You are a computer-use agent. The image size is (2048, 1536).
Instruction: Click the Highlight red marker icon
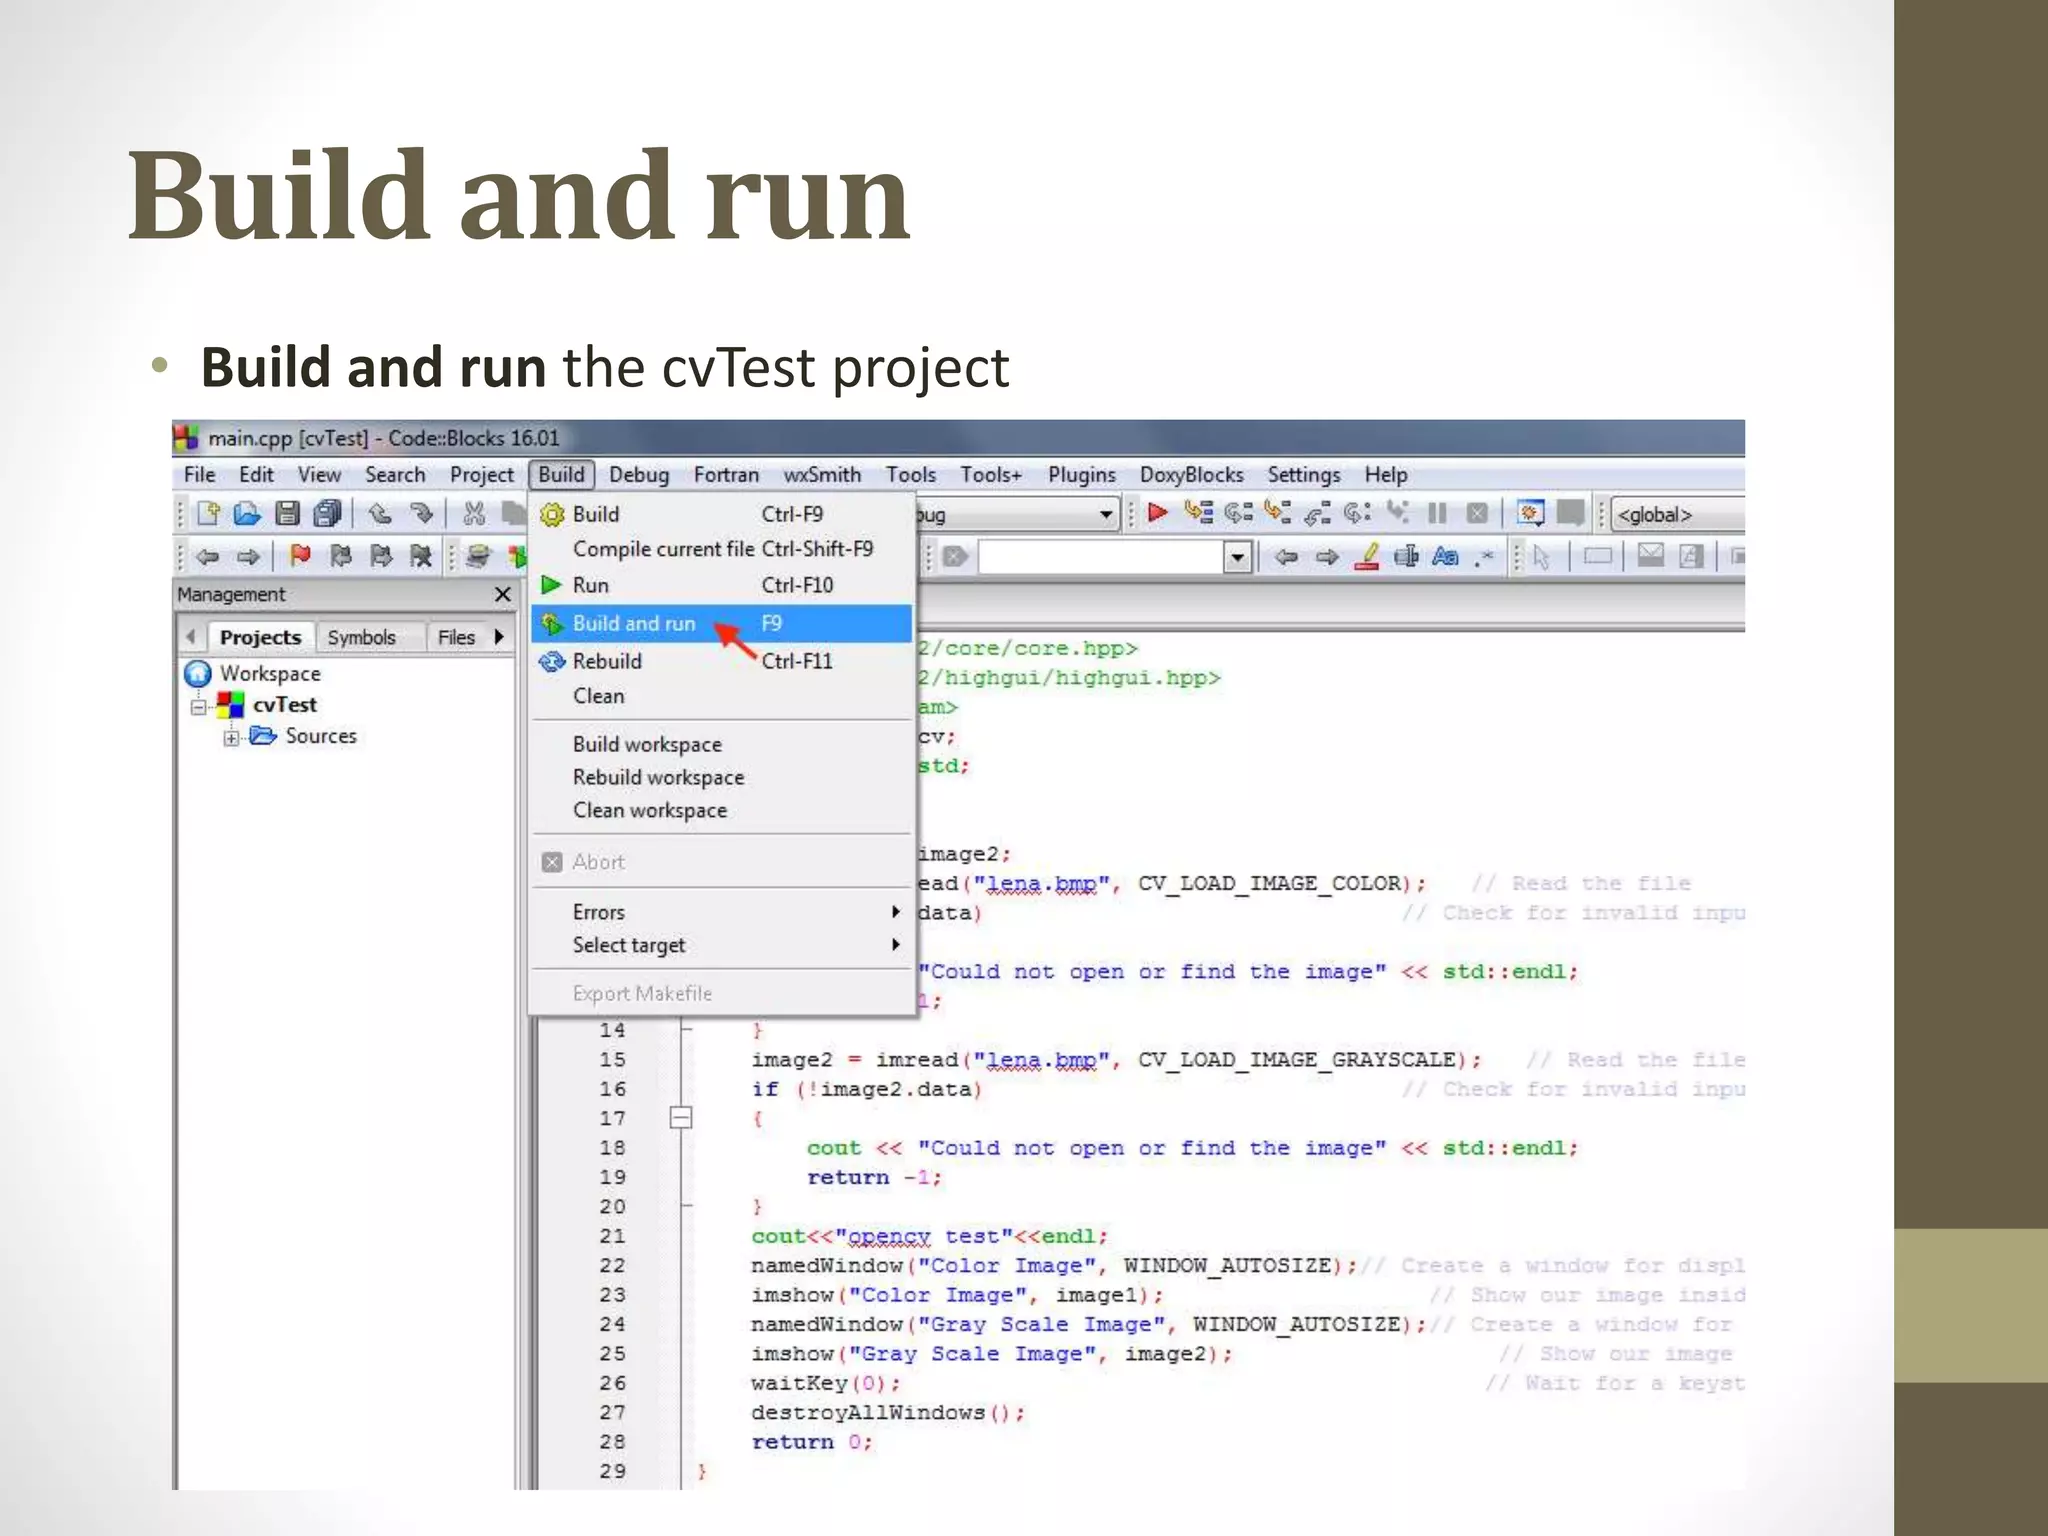[x=1367, y=556]
